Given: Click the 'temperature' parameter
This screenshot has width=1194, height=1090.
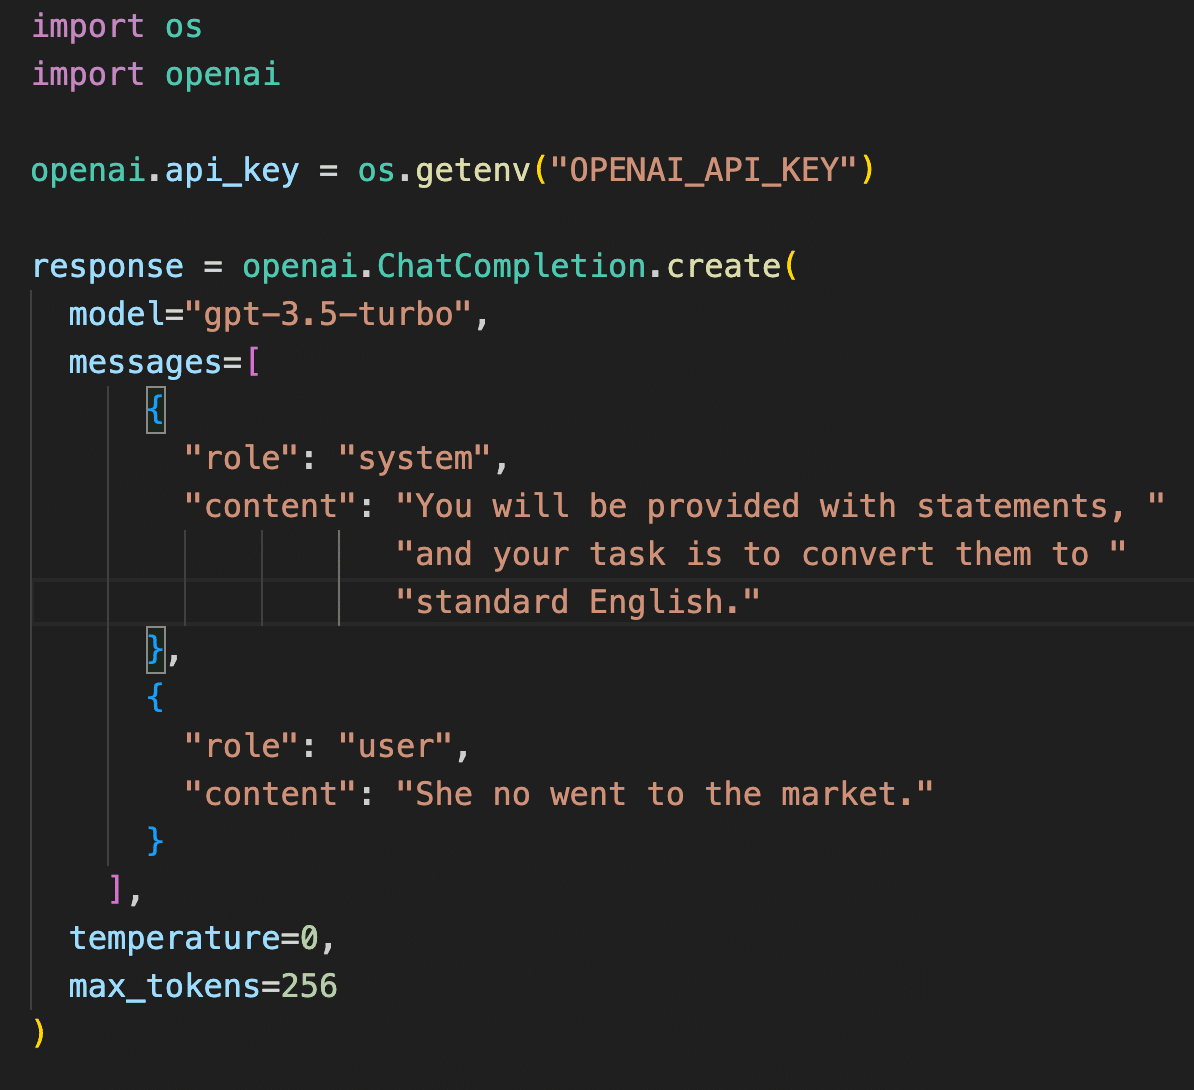Looking at the screenshot, I should pyautogui.click(x=174, y=938).
